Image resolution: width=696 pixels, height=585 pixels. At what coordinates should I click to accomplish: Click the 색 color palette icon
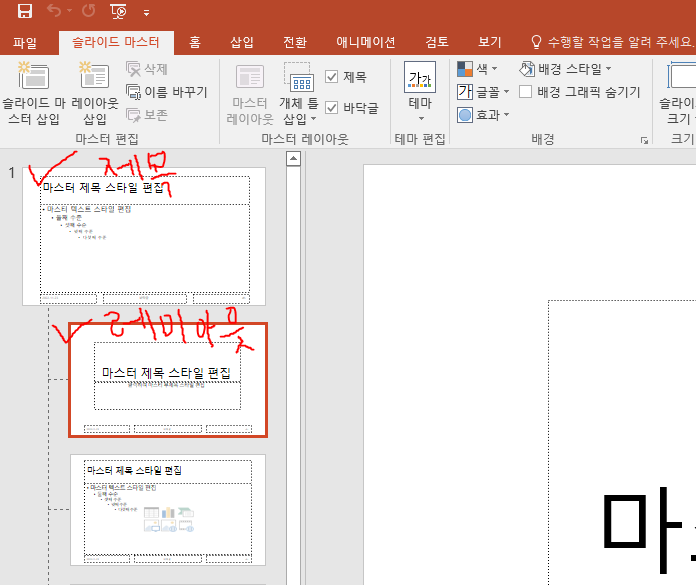[x=465, y=69]
